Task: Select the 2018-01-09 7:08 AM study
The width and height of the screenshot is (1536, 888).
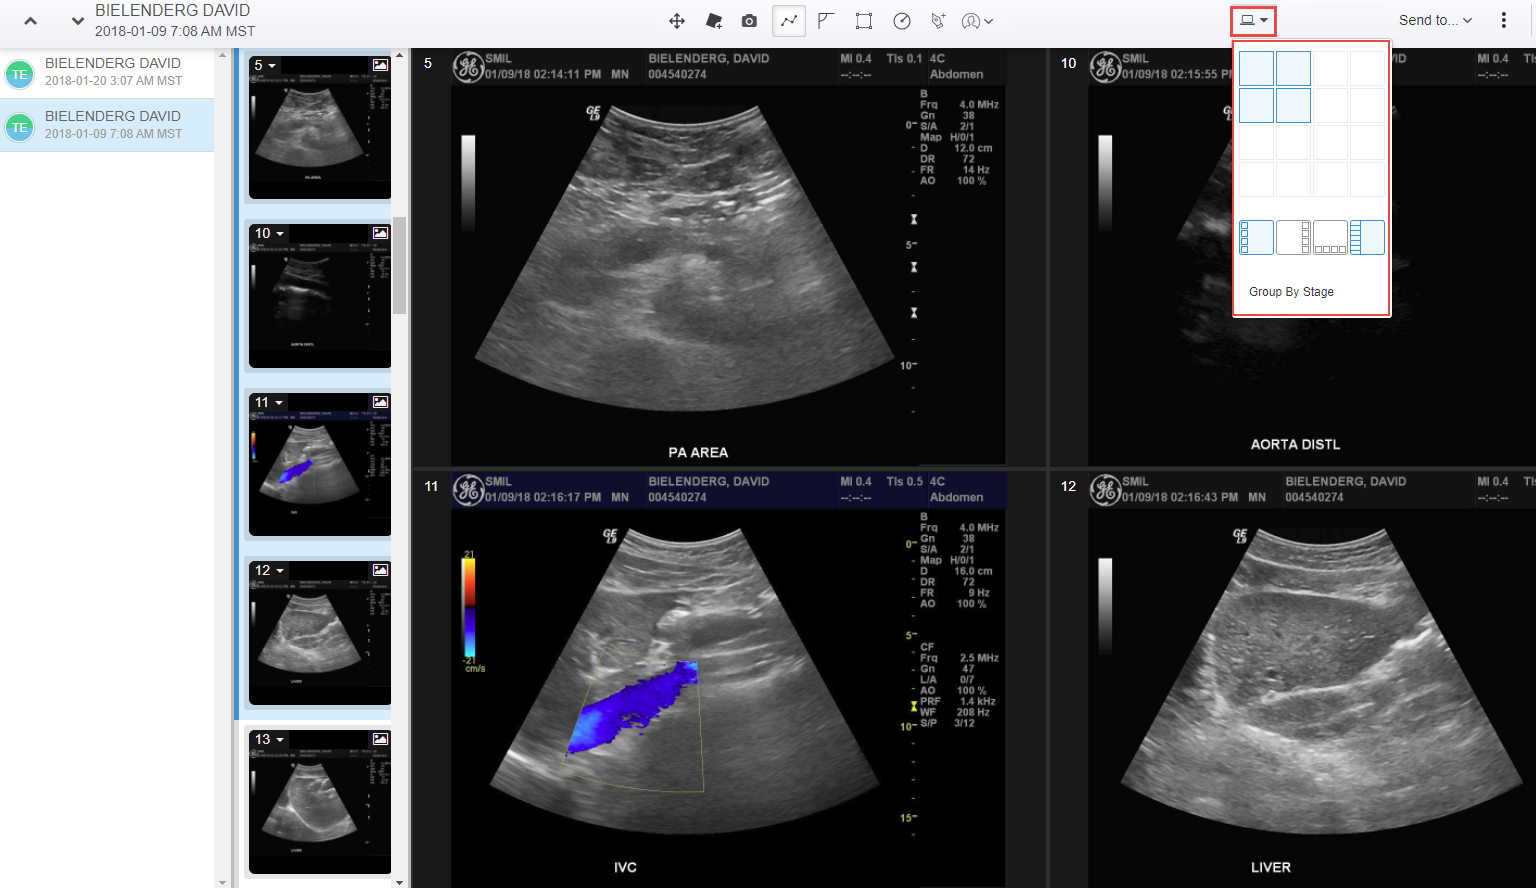Action: [107, 125]
